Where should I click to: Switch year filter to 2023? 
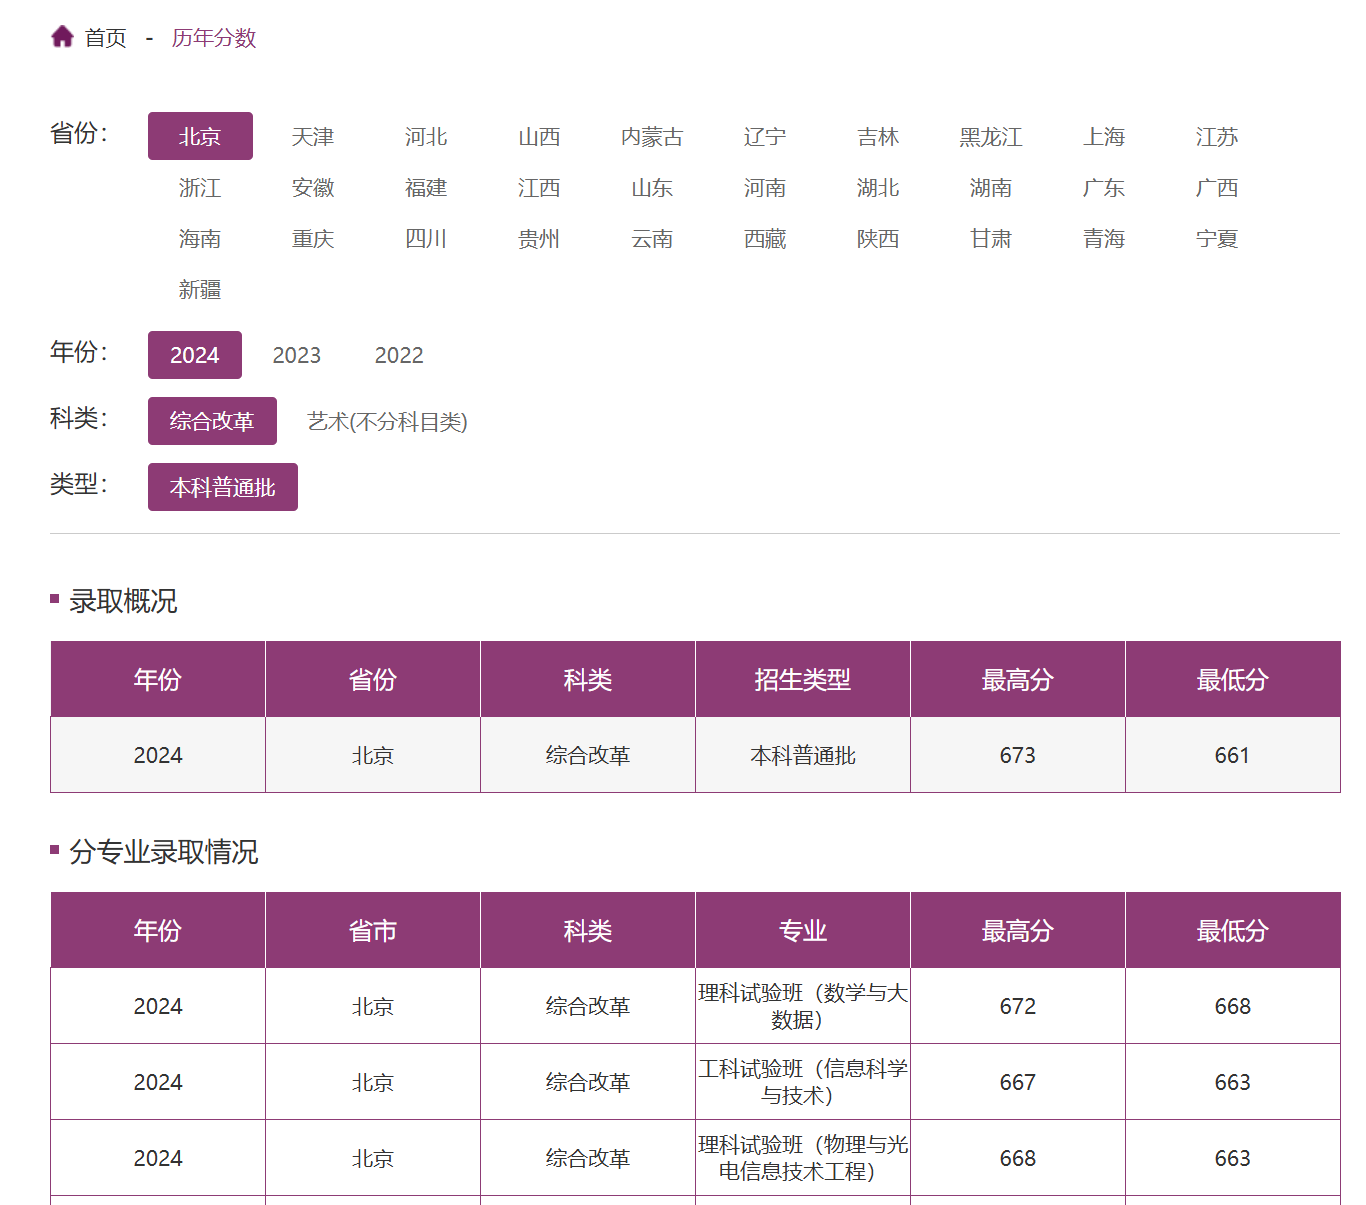pos(297,355)
